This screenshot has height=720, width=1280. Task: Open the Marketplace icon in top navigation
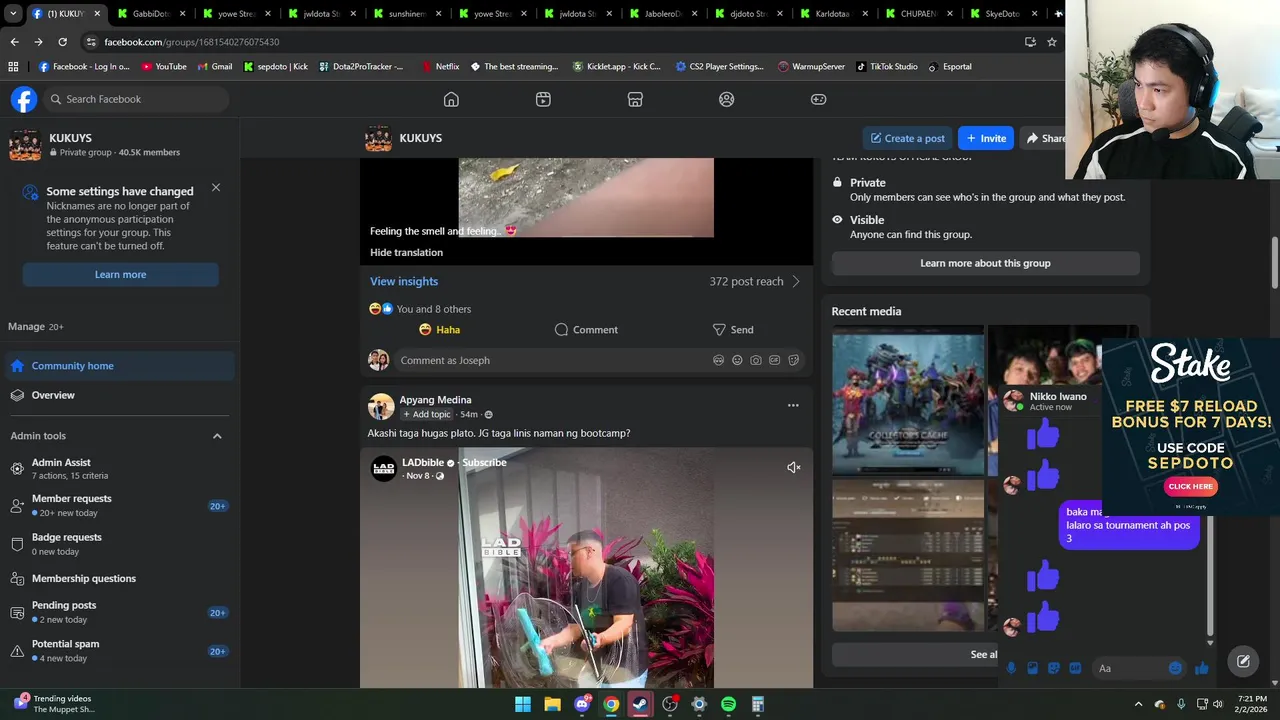(x=635, y=99)
